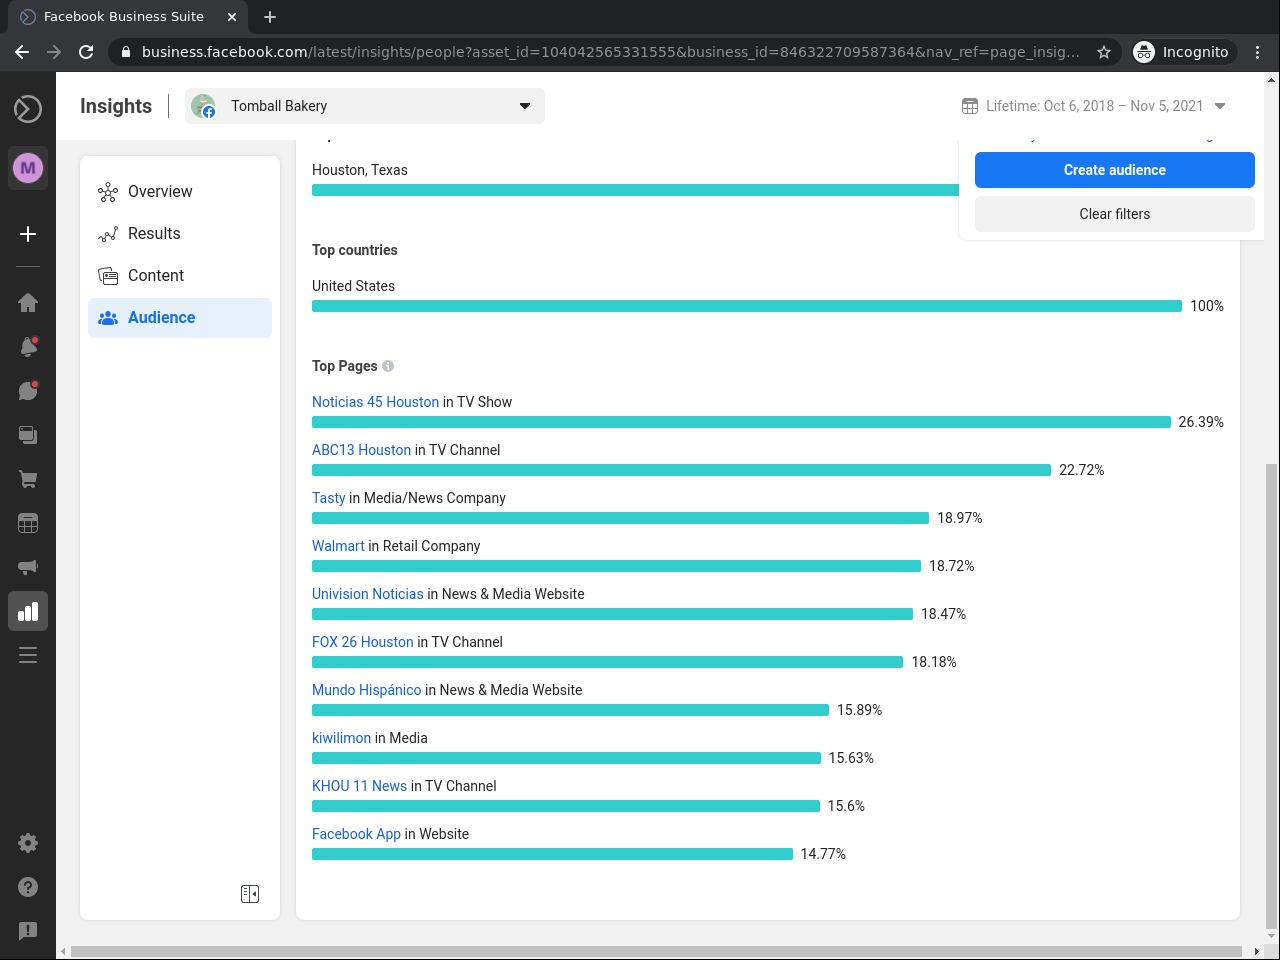Open the Help question mark icon
1280x960 pixels.
28,887
